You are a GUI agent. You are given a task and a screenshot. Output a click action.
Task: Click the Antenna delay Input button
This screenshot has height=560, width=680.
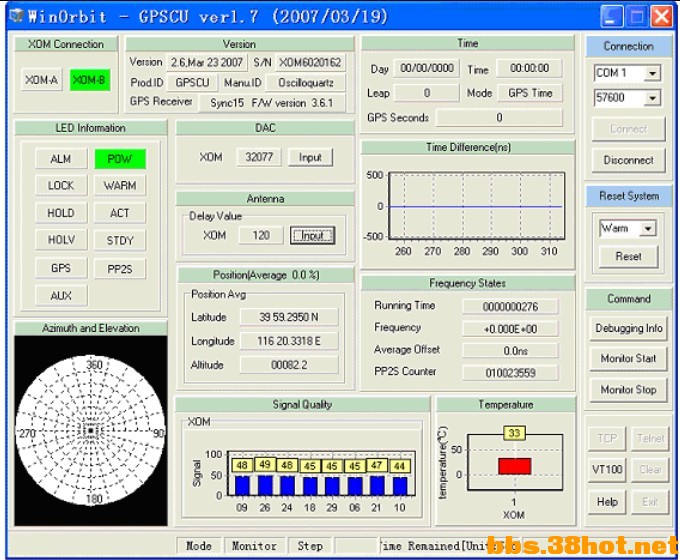point(312,236)
